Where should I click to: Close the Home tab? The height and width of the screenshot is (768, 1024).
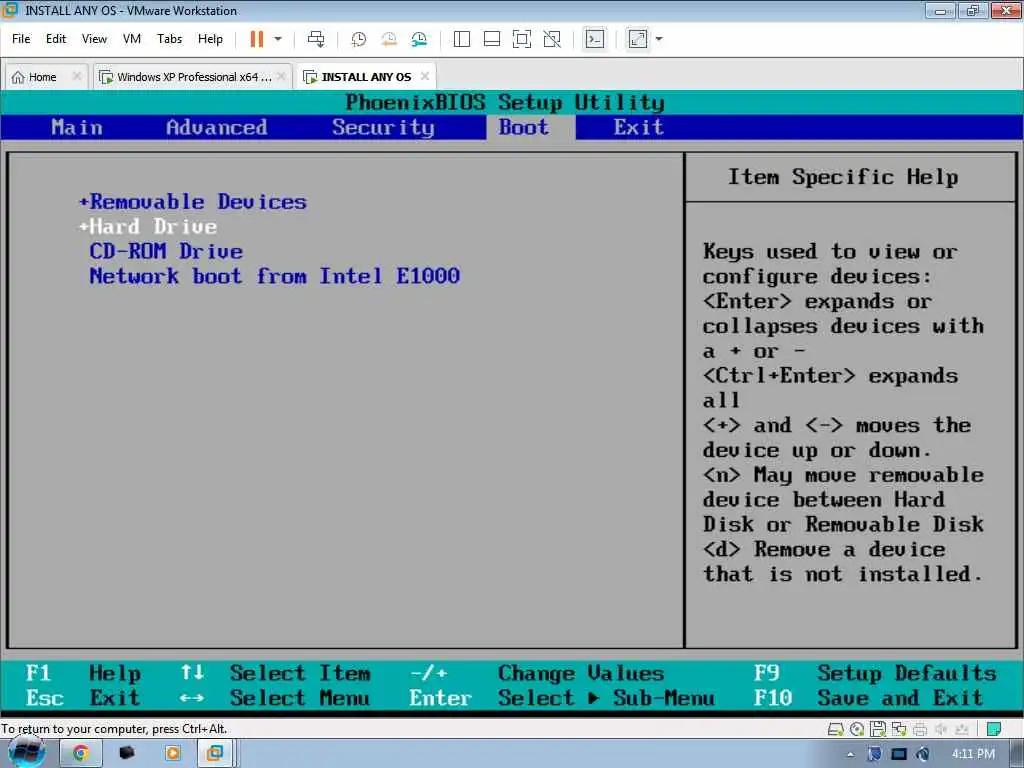77,76
